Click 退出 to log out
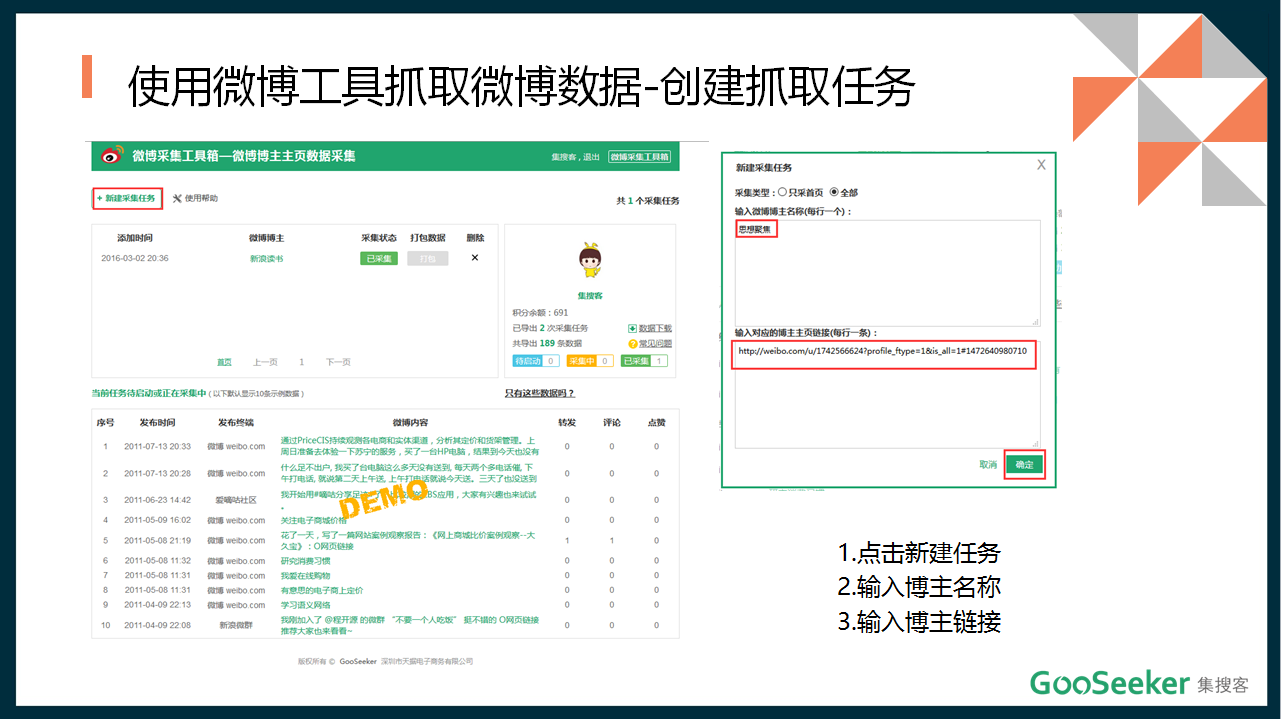 point(592,157)
